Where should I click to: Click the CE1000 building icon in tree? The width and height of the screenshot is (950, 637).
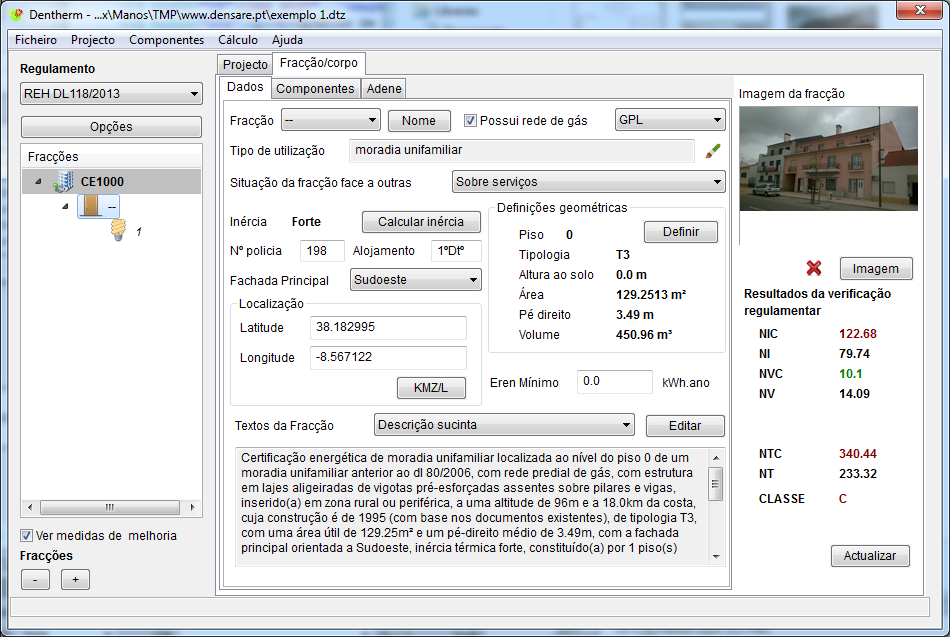pos(65,182)
